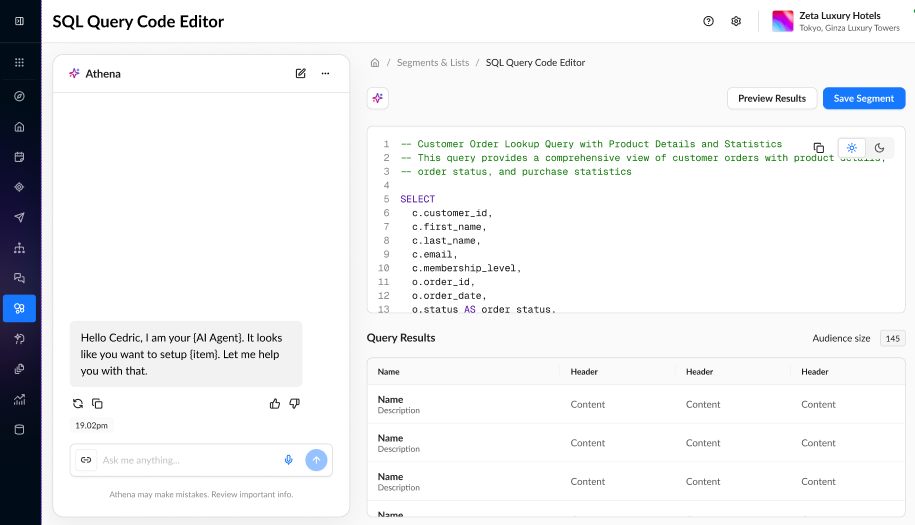Open the diamond target icon in sidebar
The image size is (915, 525).
[x=19, y=187]
